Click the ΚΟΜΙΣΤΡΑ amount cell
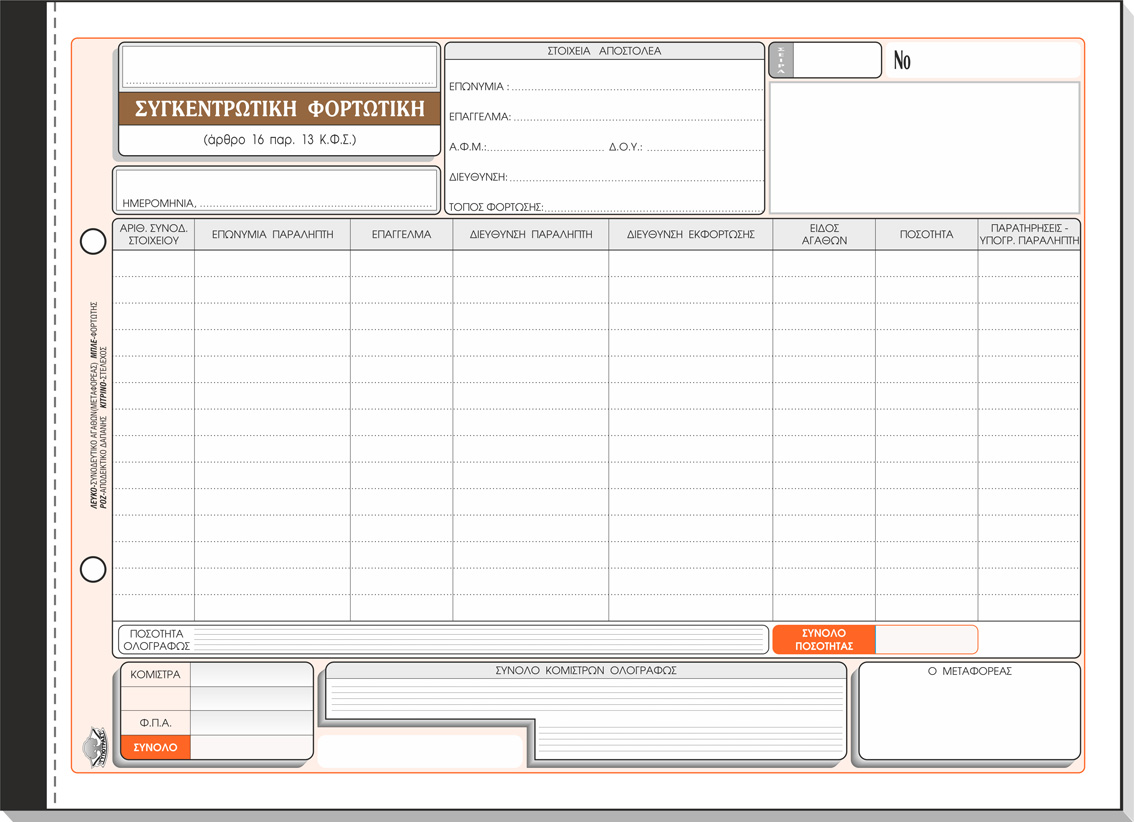The height and width of the screenshot is (822, 1134). pyautogui.click(x=251, y=675)
